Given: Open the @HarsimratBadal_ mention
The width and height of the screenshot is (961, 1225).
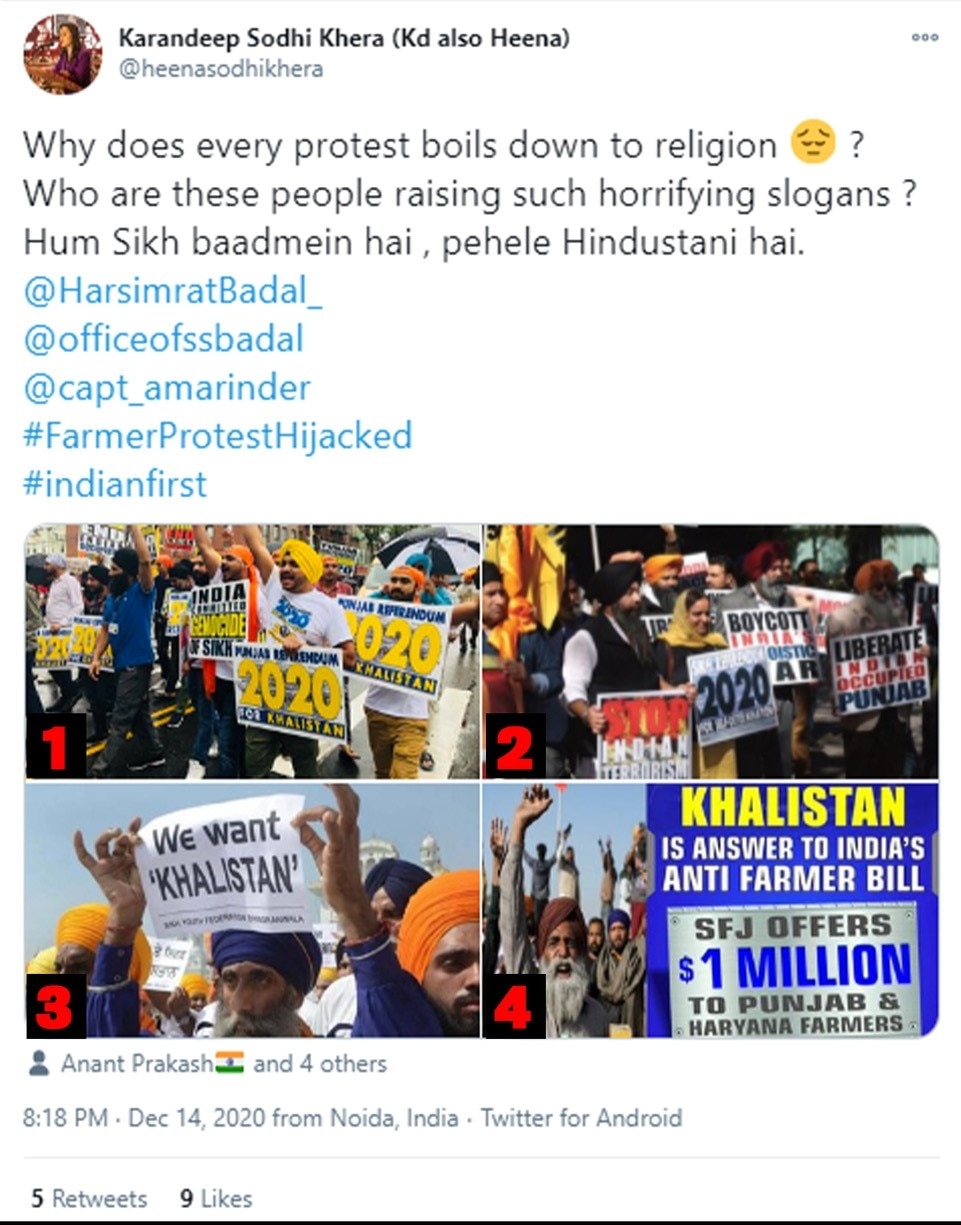Looking at the screenshot, I should tap(173, 291).
